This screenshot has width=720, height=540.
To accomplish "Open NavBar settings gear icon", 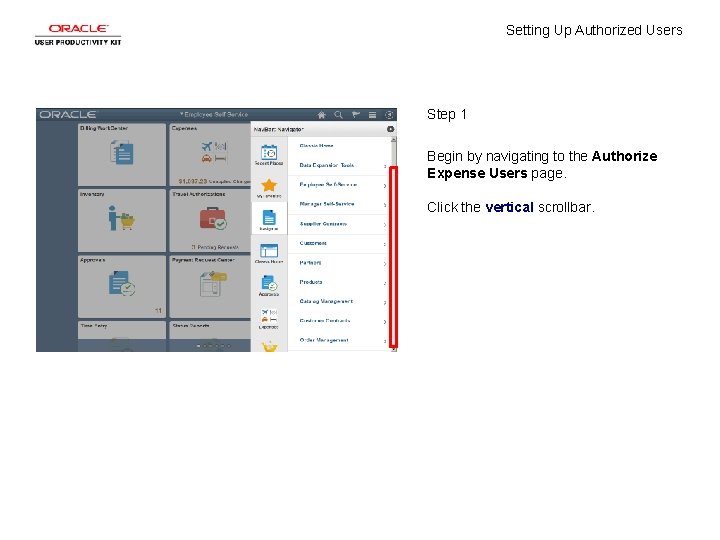I will point(390,129).
